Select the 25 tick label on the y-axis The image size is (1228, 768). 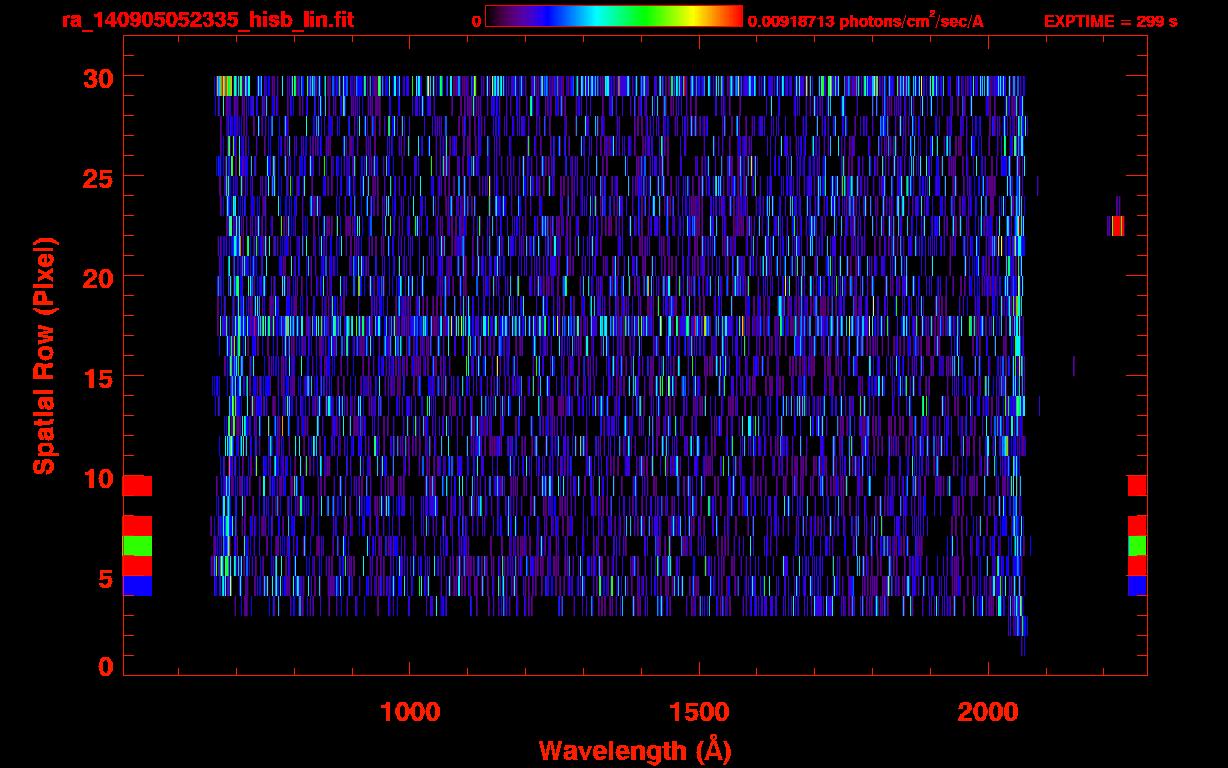pos(97,177)
